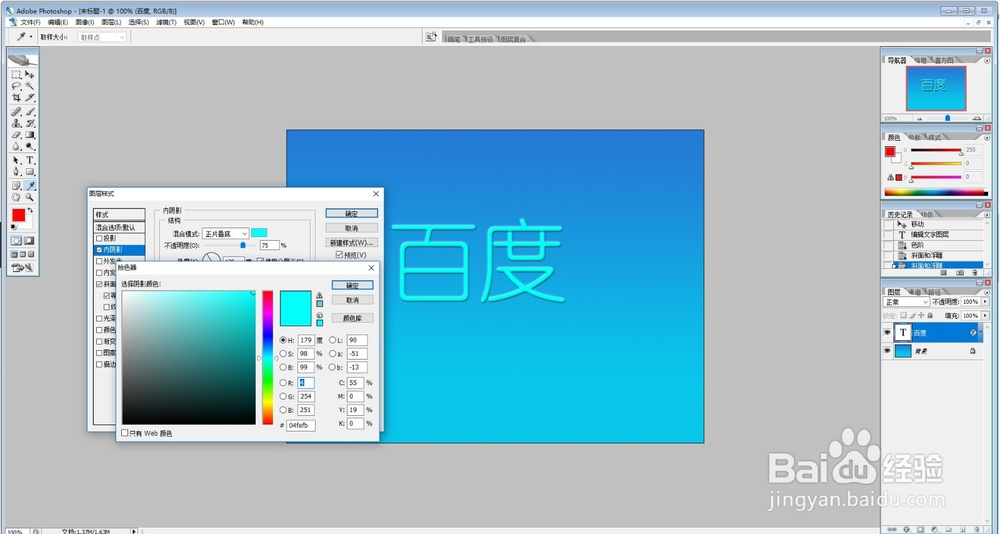Image resolution: width=1000 pixels, height=534 pixels.
Task: Cancel the color picker with 取消
Action: point(352,300)
